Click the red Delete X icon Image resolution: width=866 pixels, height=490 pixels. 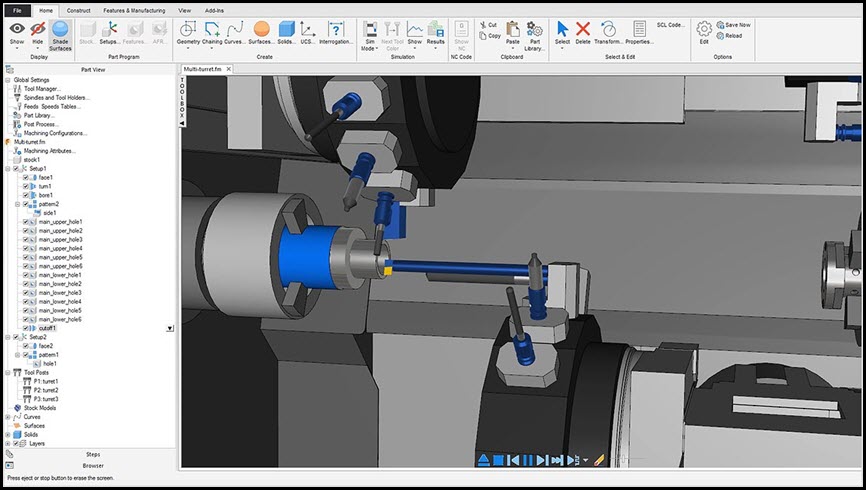coord(583,29)
